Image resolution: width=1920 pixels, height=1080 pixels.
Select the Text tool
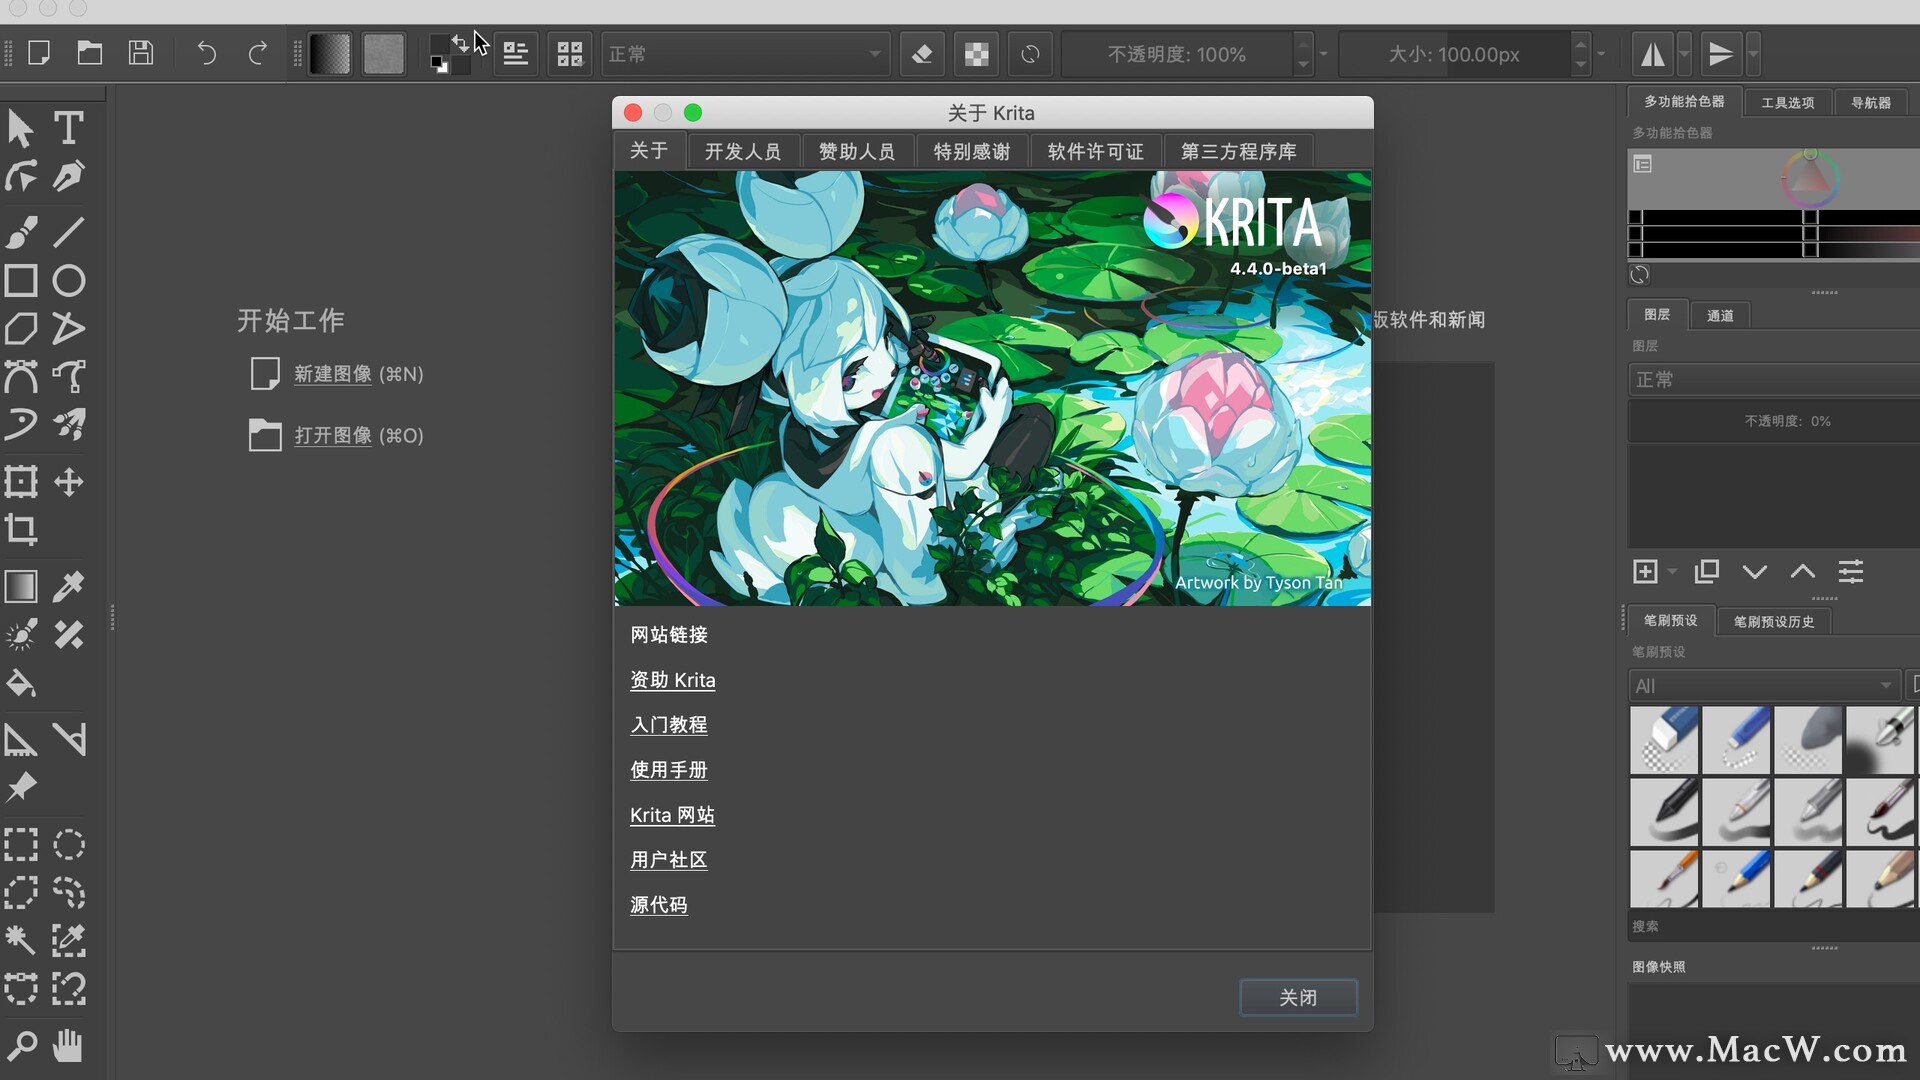click(x=68, y=128)
